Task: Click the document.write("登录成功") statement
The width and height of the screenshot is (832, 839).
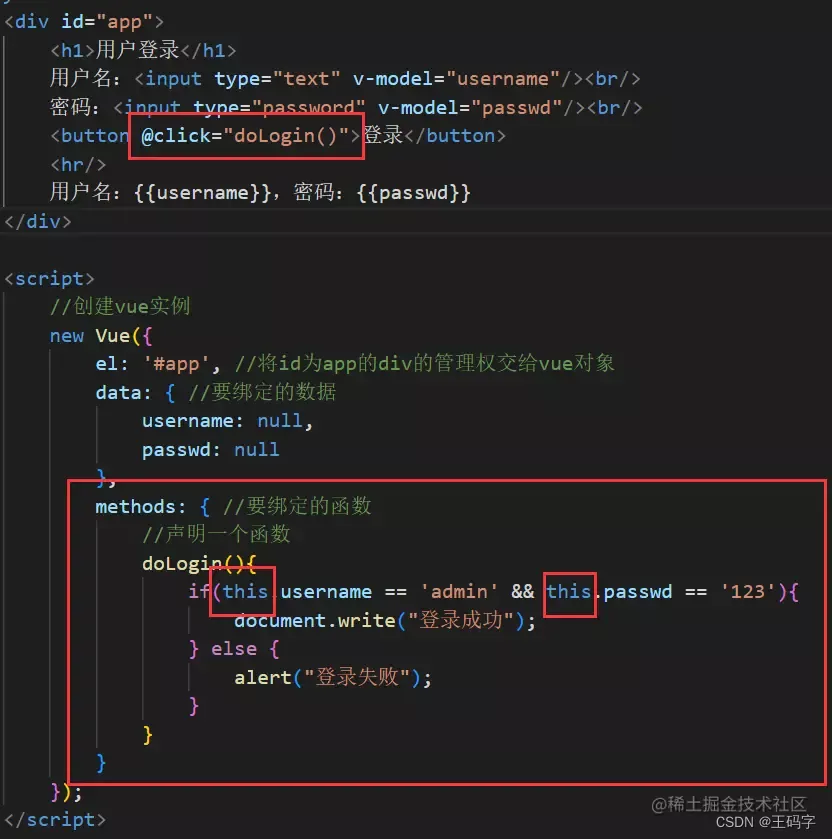Action: (385, 621)
